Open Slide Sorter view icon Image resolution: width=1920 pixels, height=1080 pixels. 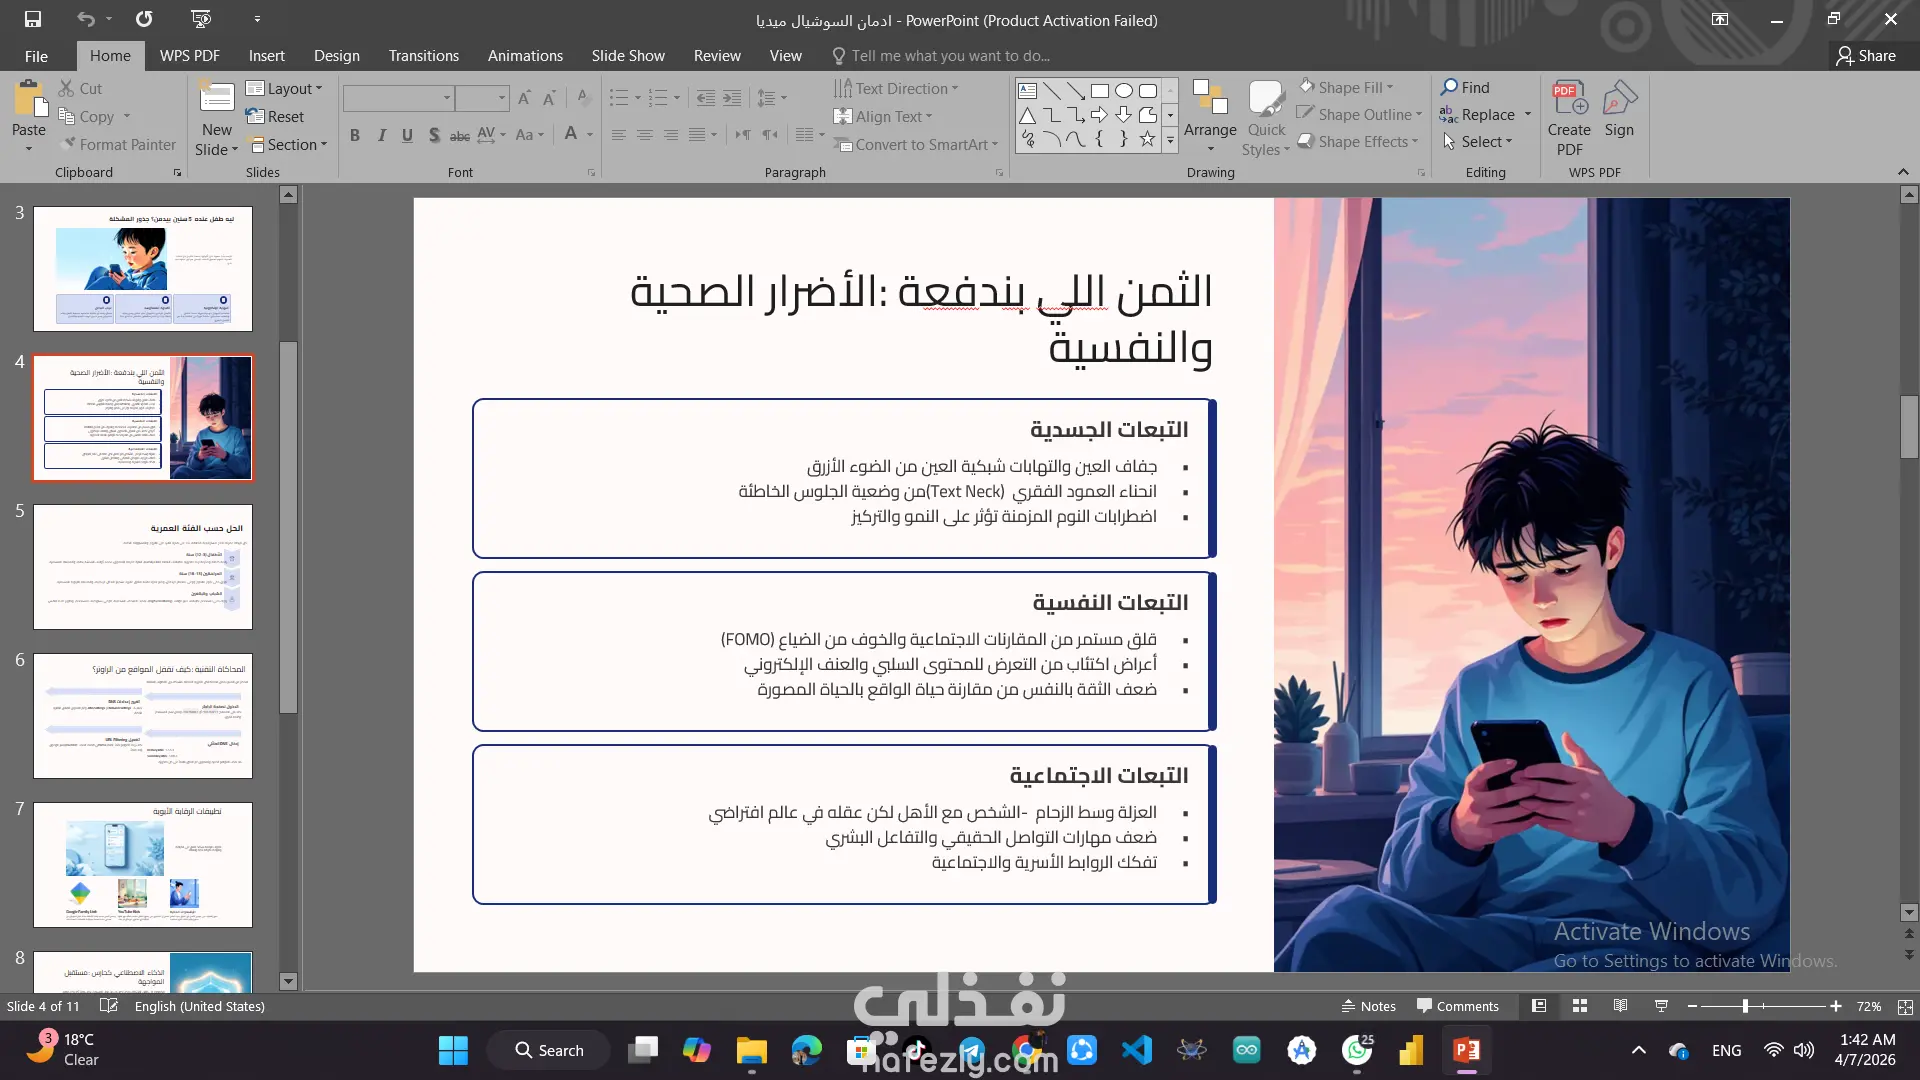tap(1580, 1006)
